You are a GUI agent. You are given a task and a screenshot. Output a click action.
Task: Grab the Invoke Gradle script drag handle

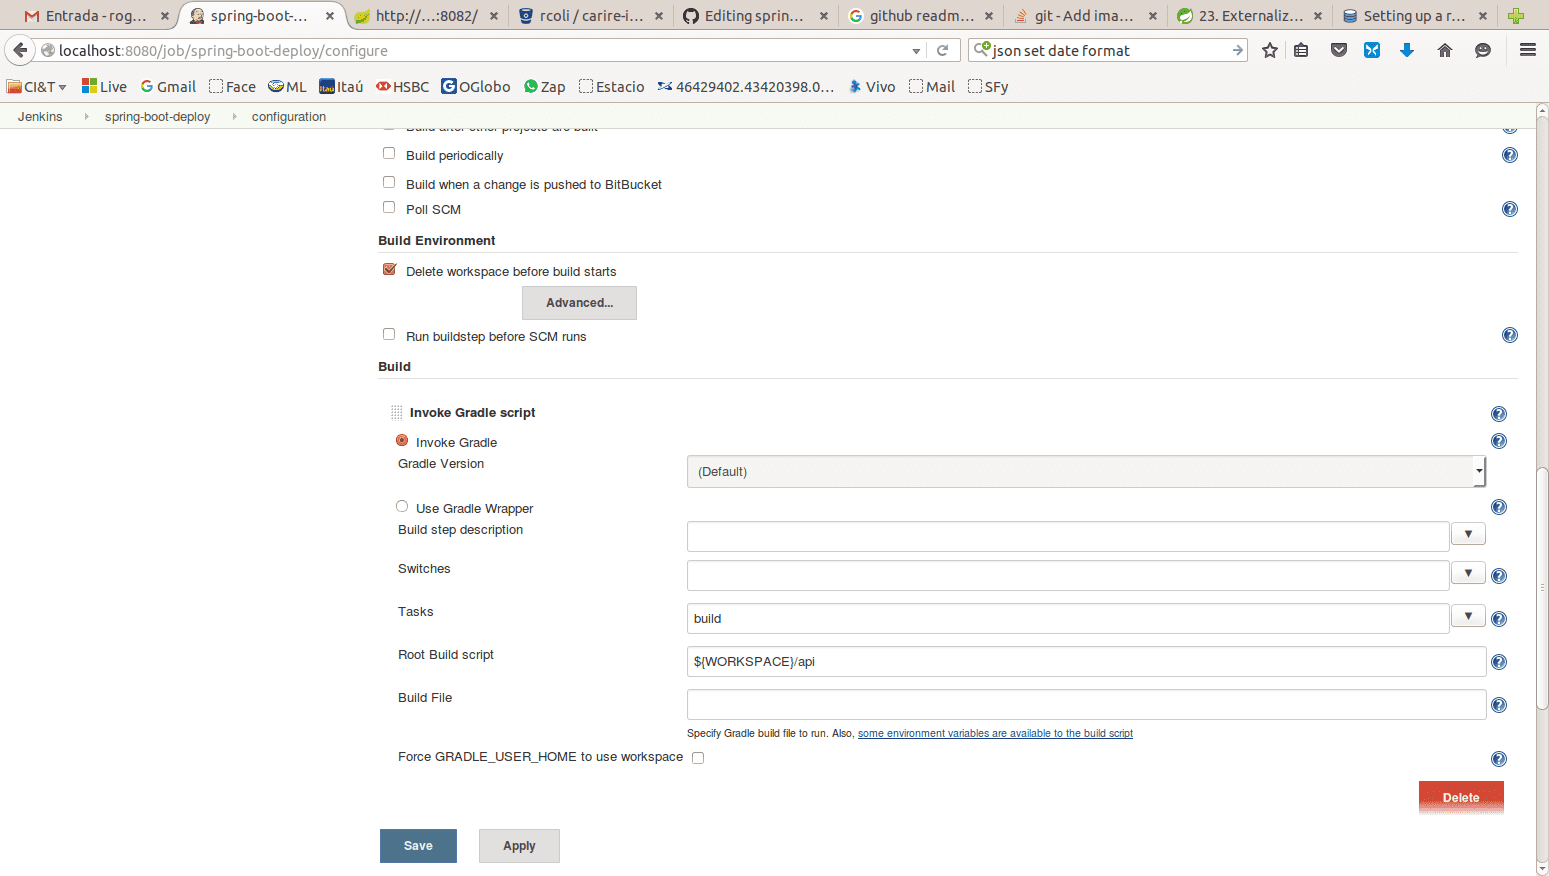(x=397, y=412)
